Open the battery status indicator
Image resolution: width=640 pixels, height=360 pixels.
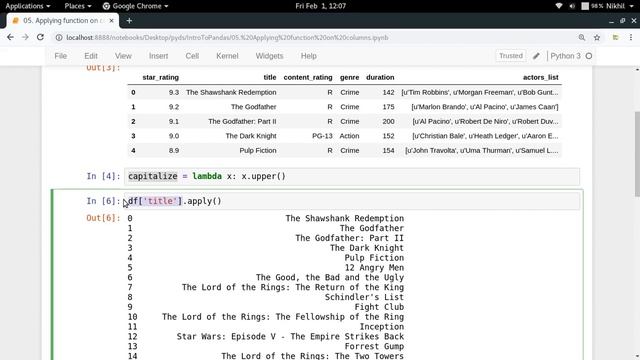coord(592,6)
